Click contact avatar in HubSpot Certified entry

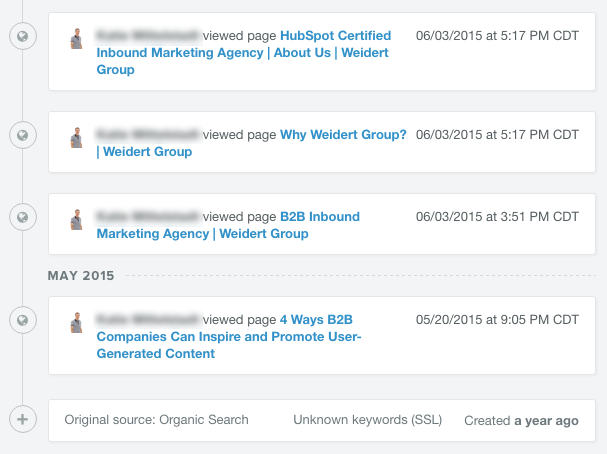(x=77, y=38)
